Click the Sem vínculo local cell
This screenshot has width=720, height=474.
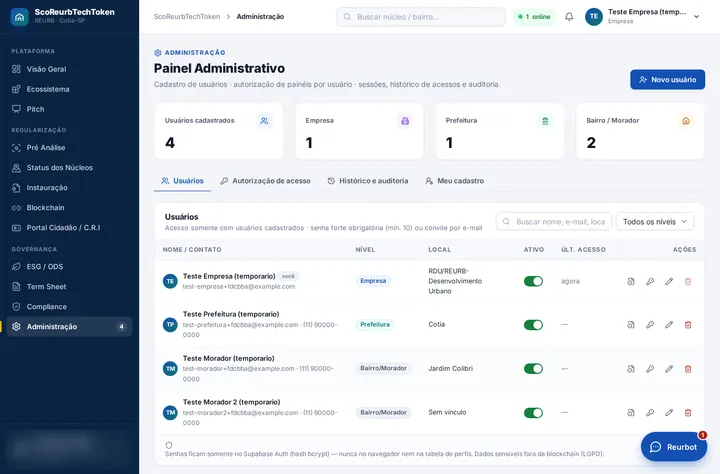click(447, 412)
